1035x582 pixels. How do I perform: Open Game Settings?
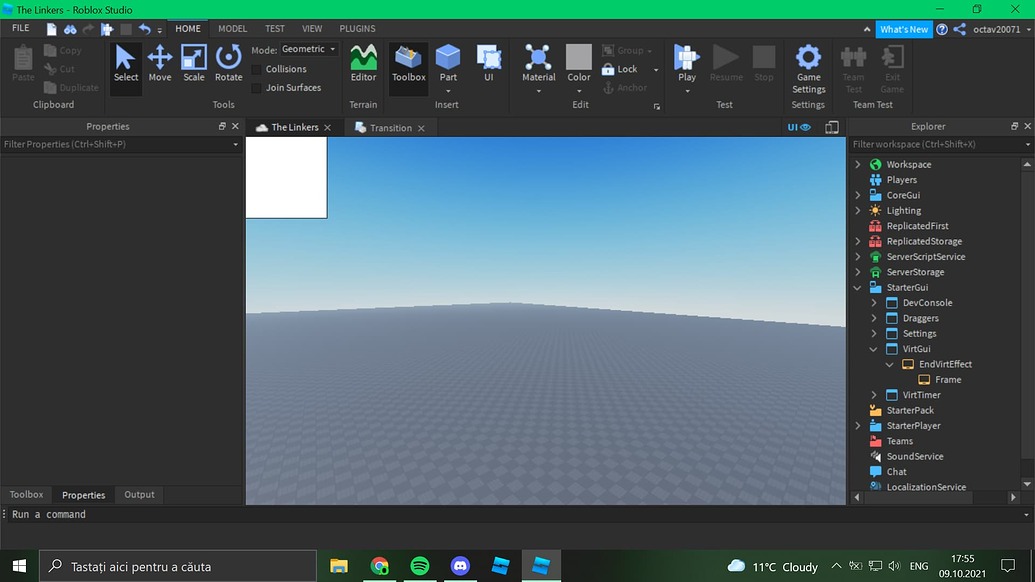point(809,69)
